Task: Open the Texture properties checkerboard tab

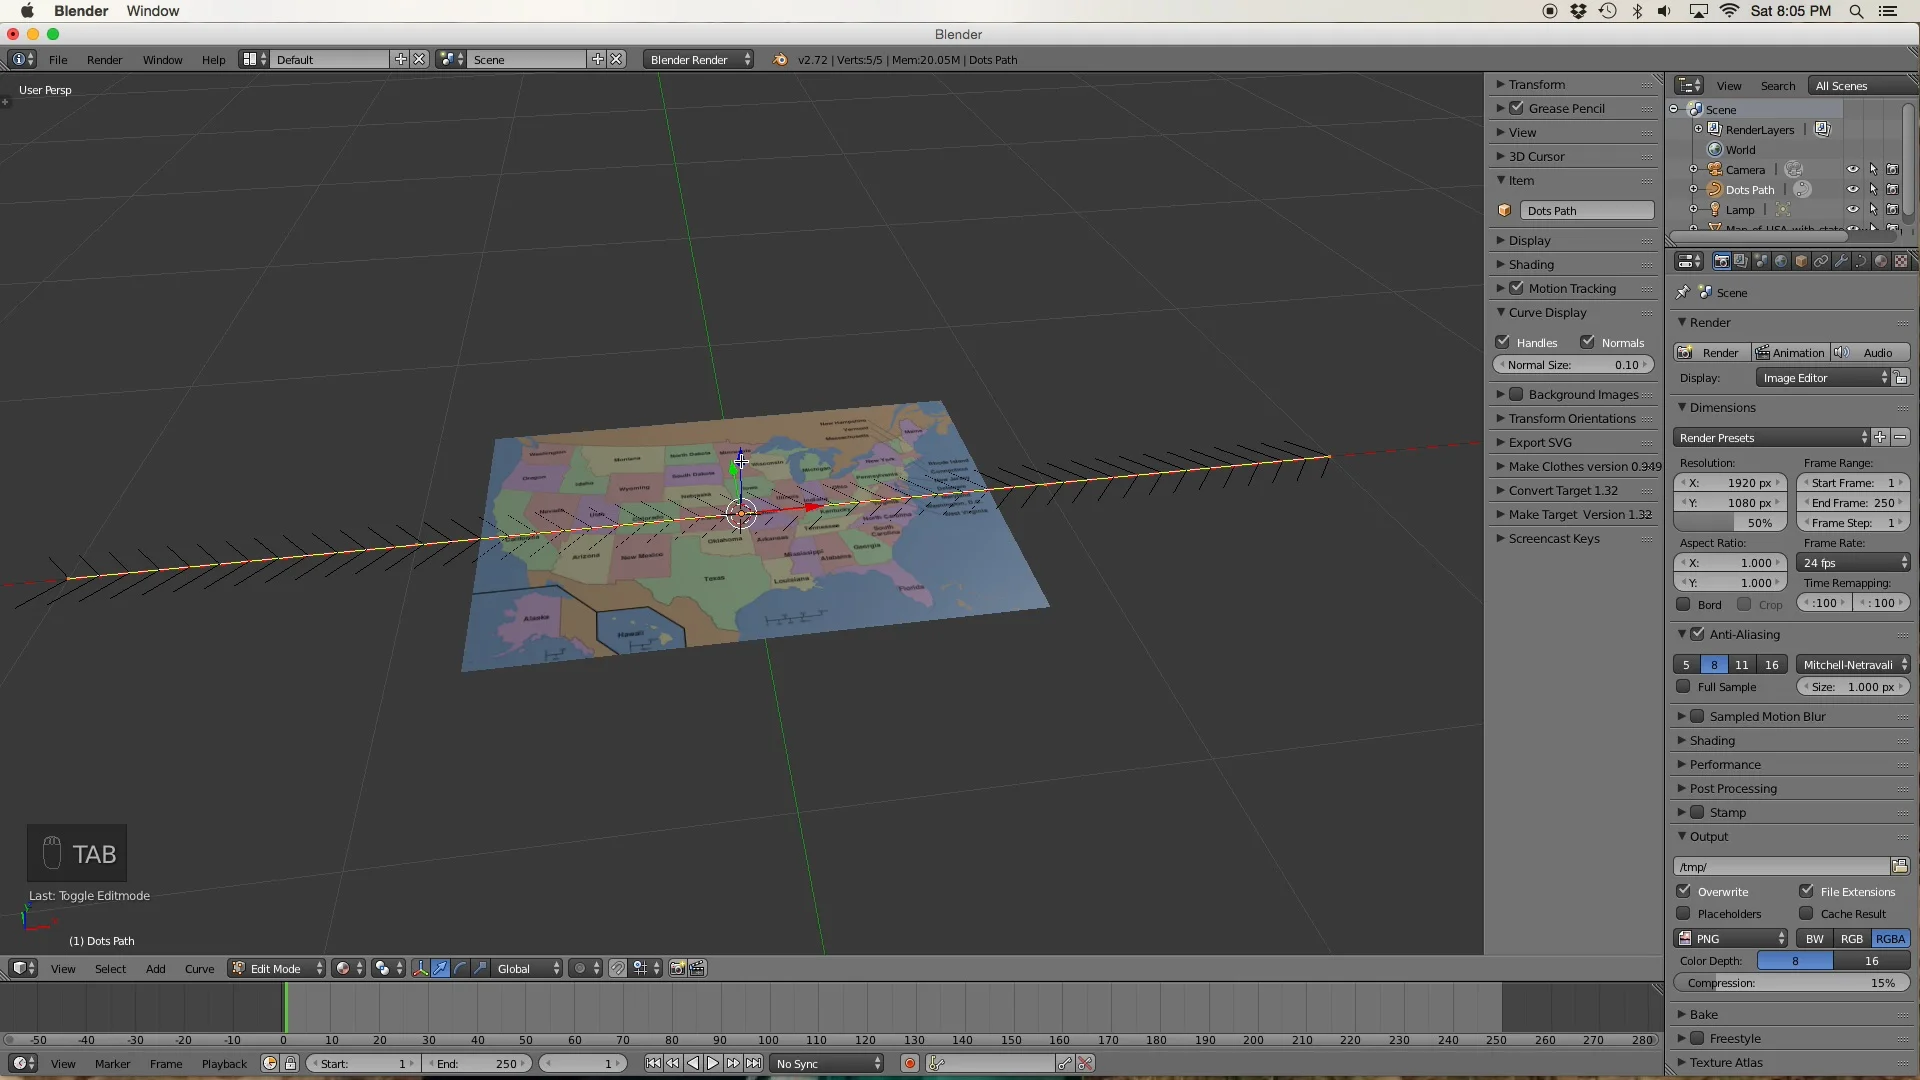Action: tap(1901, 261)
